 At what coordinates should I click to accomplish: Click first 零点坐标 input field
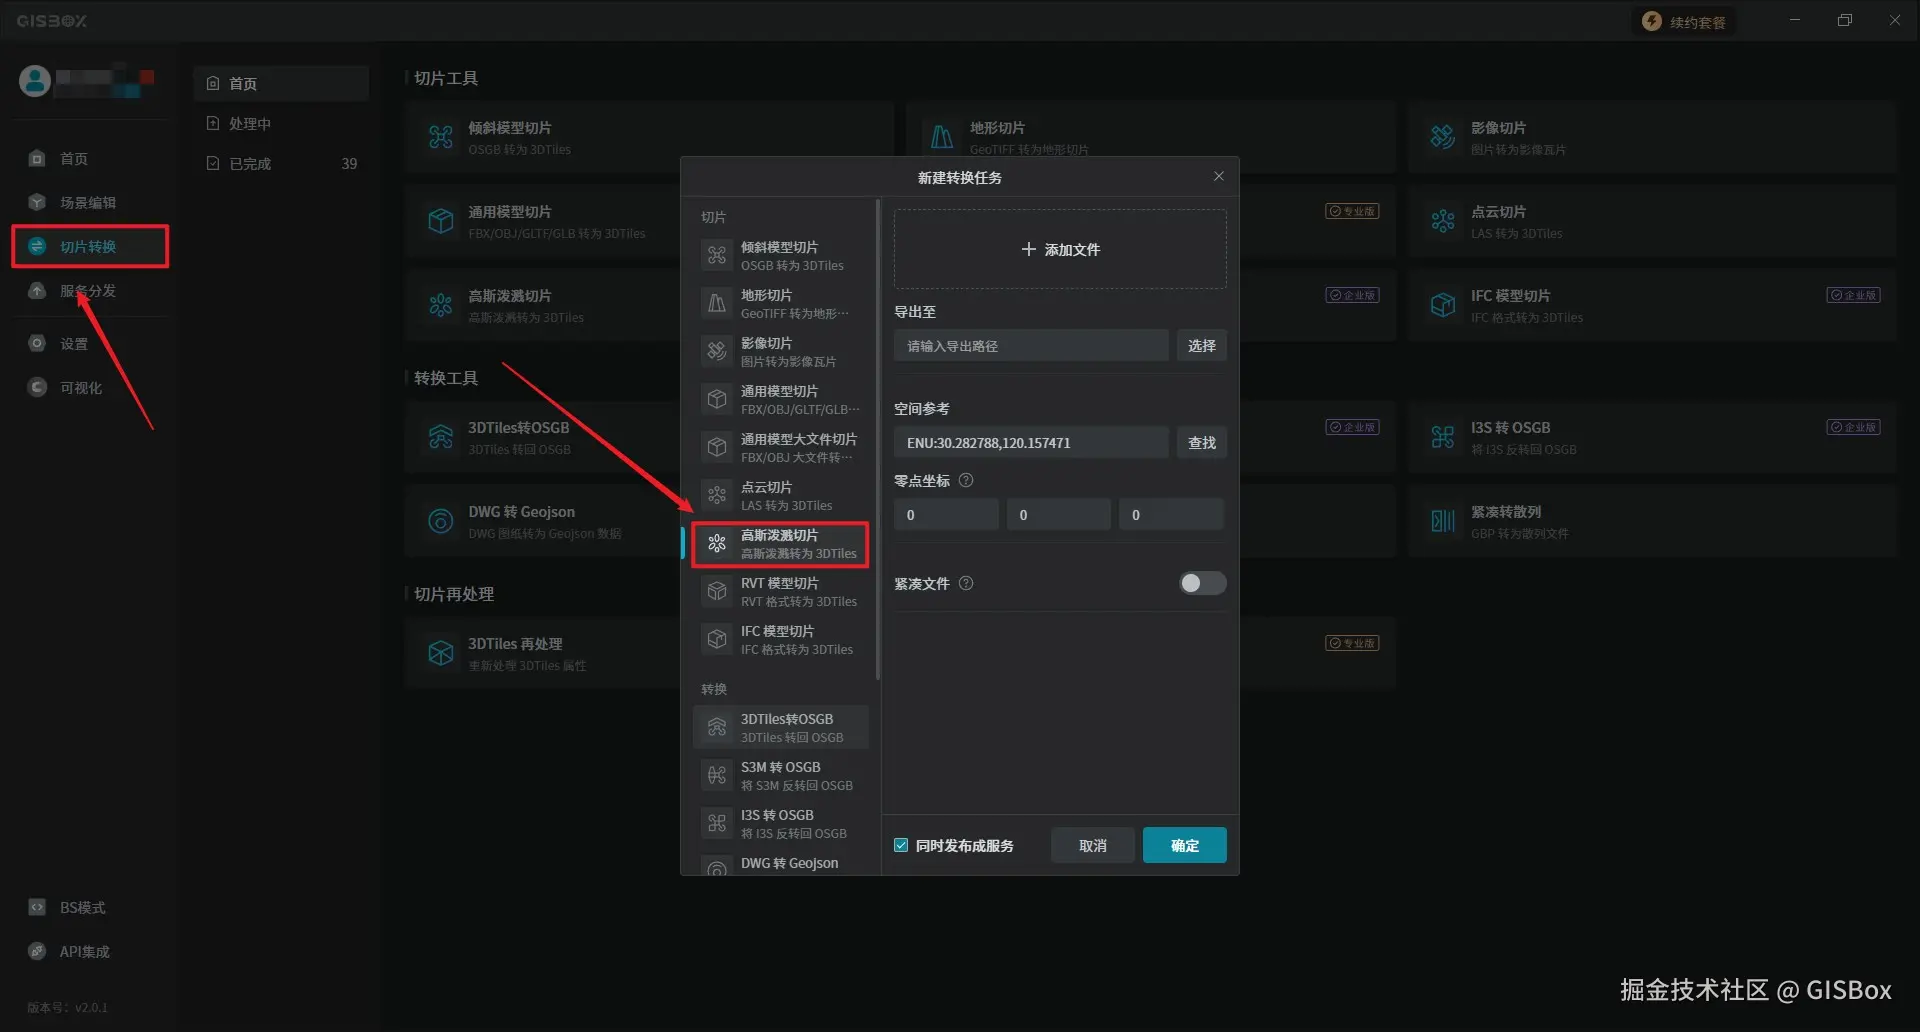946,515
